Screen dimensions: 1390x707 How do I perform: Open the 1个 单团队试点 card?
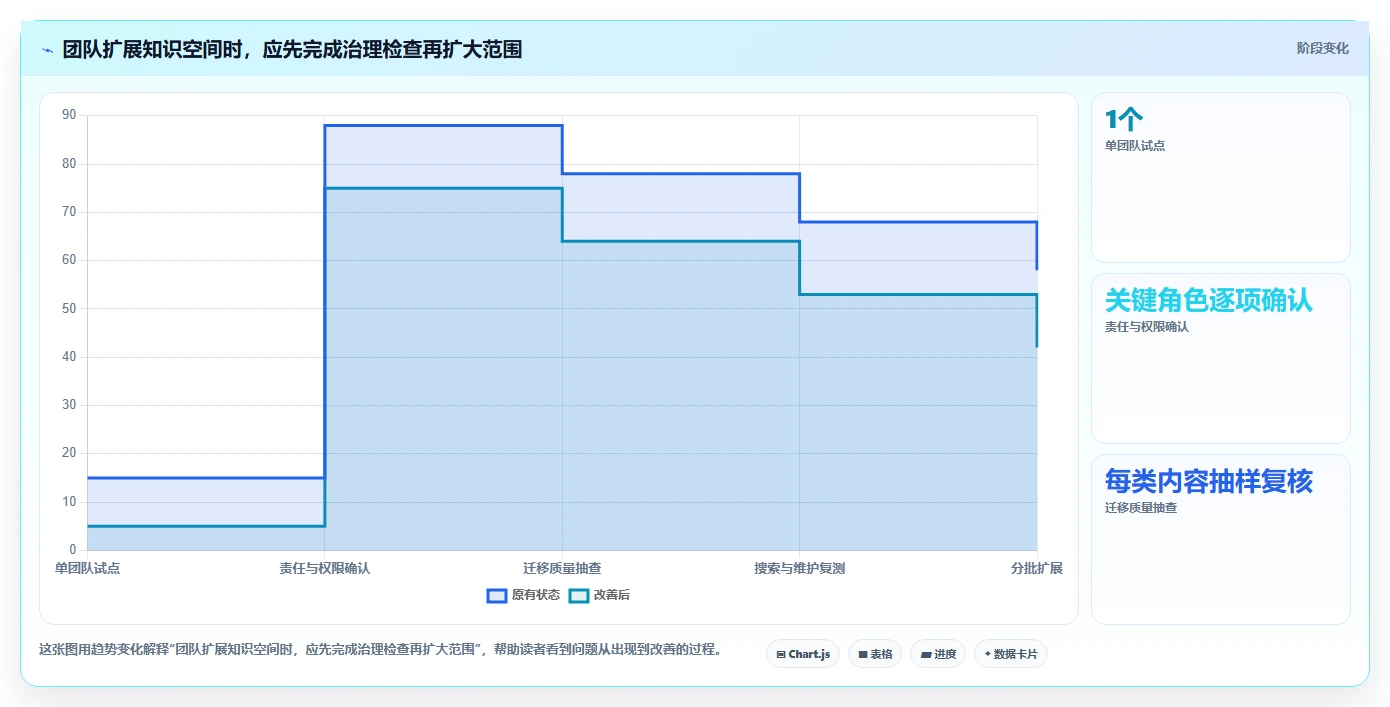[1221, 178]
